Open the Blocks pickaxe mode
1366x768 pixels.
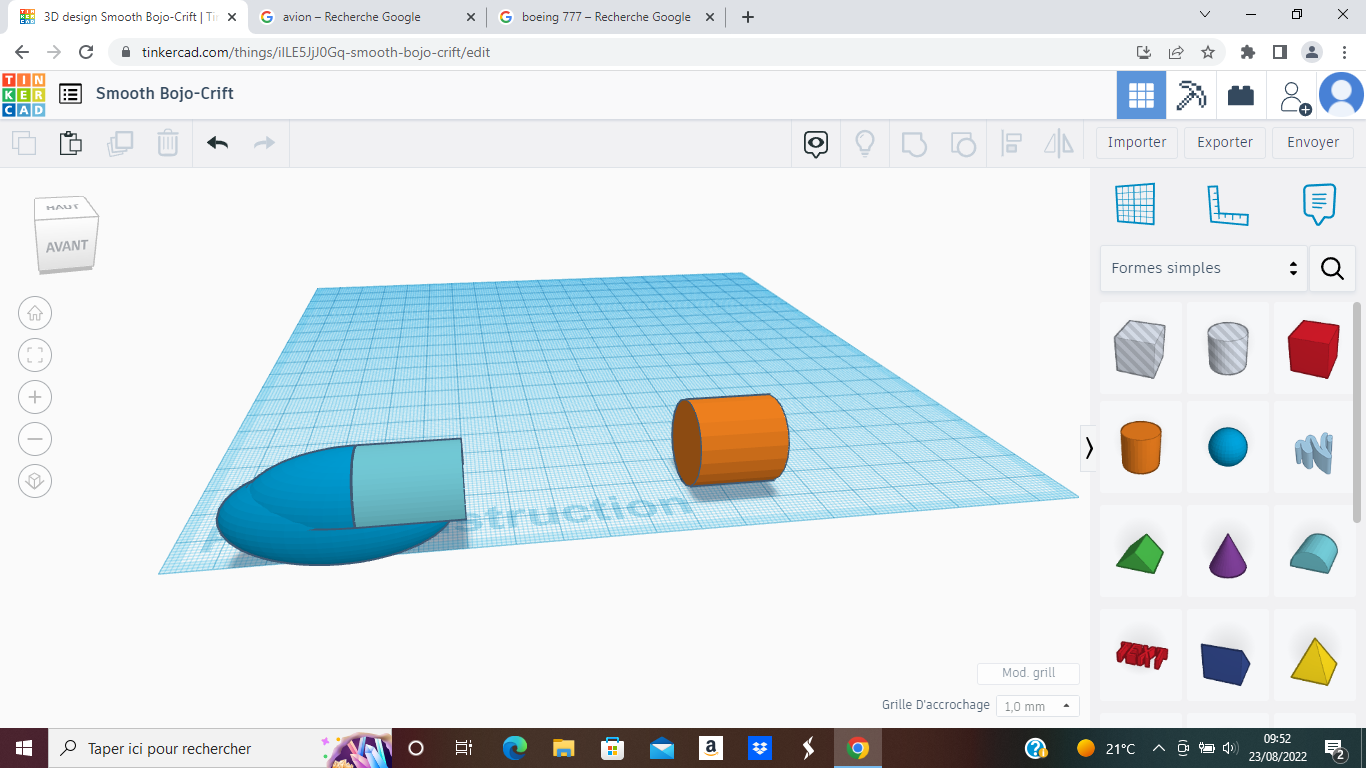[x=1191, y=95]
